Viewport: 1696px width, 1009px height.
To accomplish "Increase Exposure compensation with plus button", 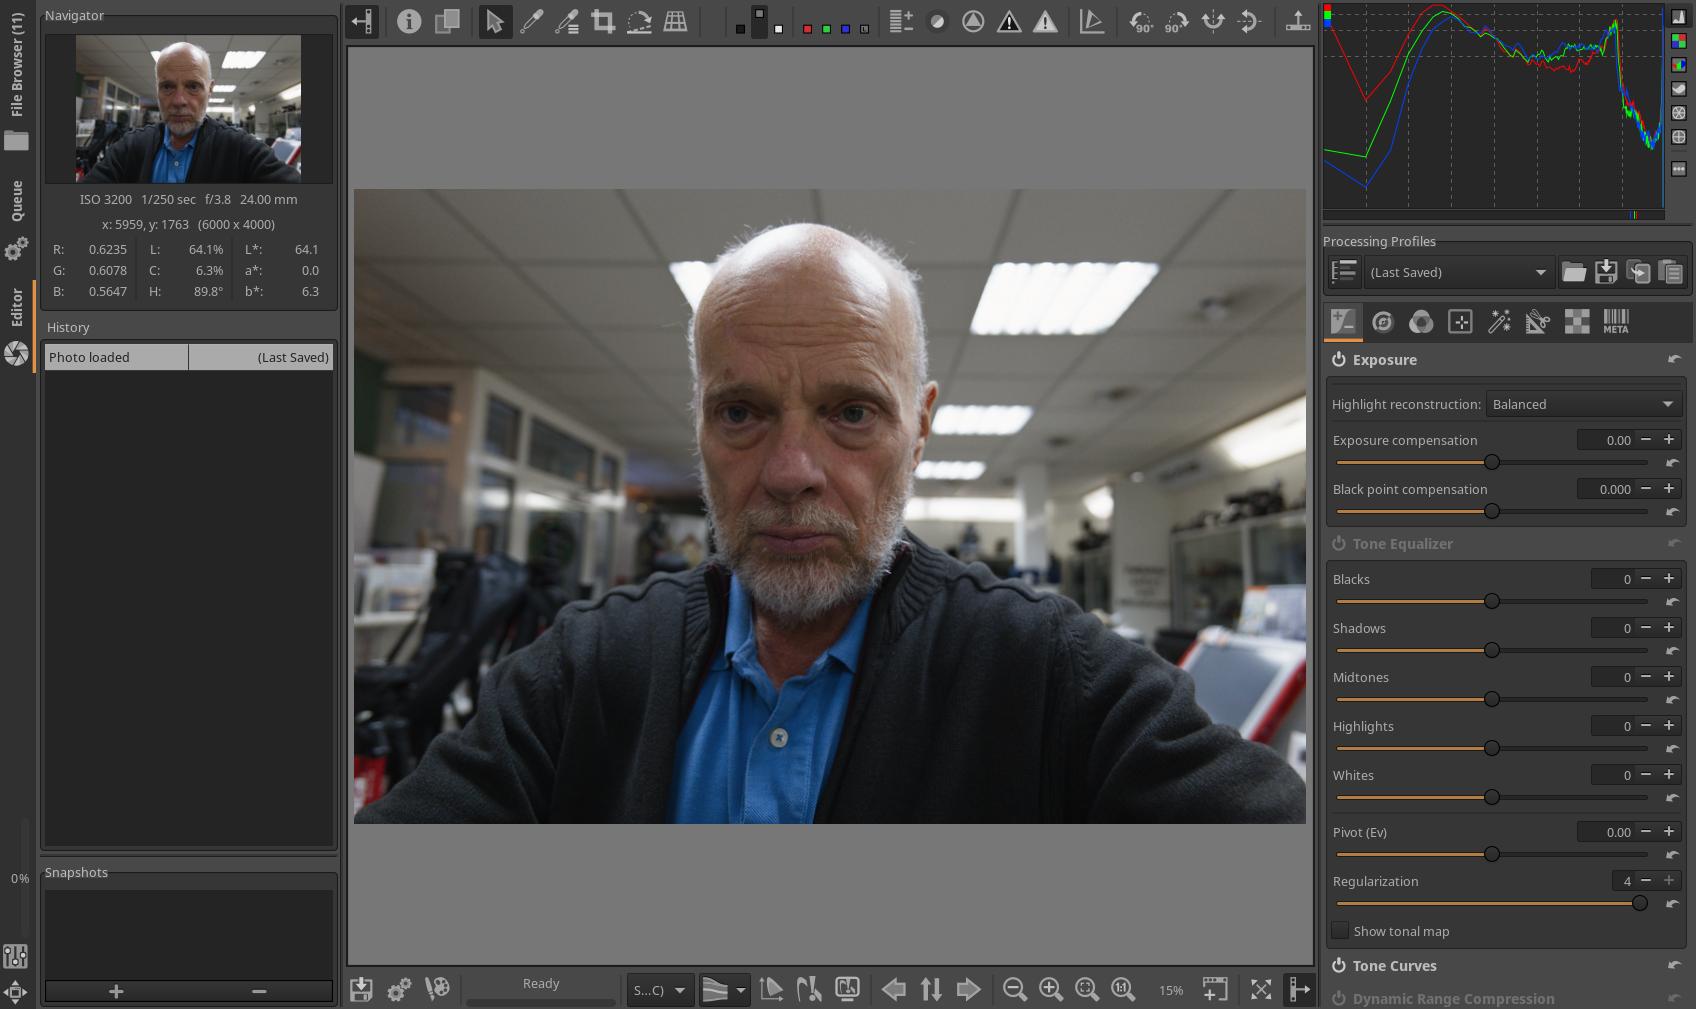I will [x=1668, y=439].
